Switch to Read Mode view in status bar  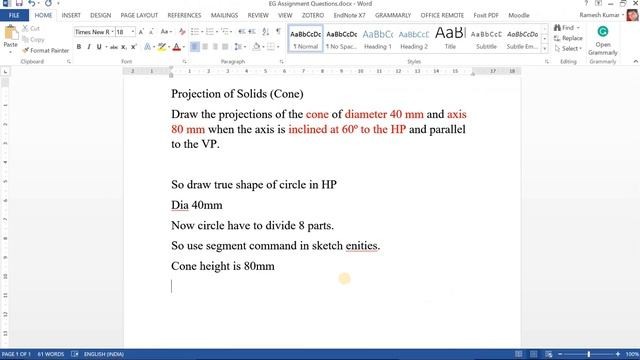pos(518,354)
